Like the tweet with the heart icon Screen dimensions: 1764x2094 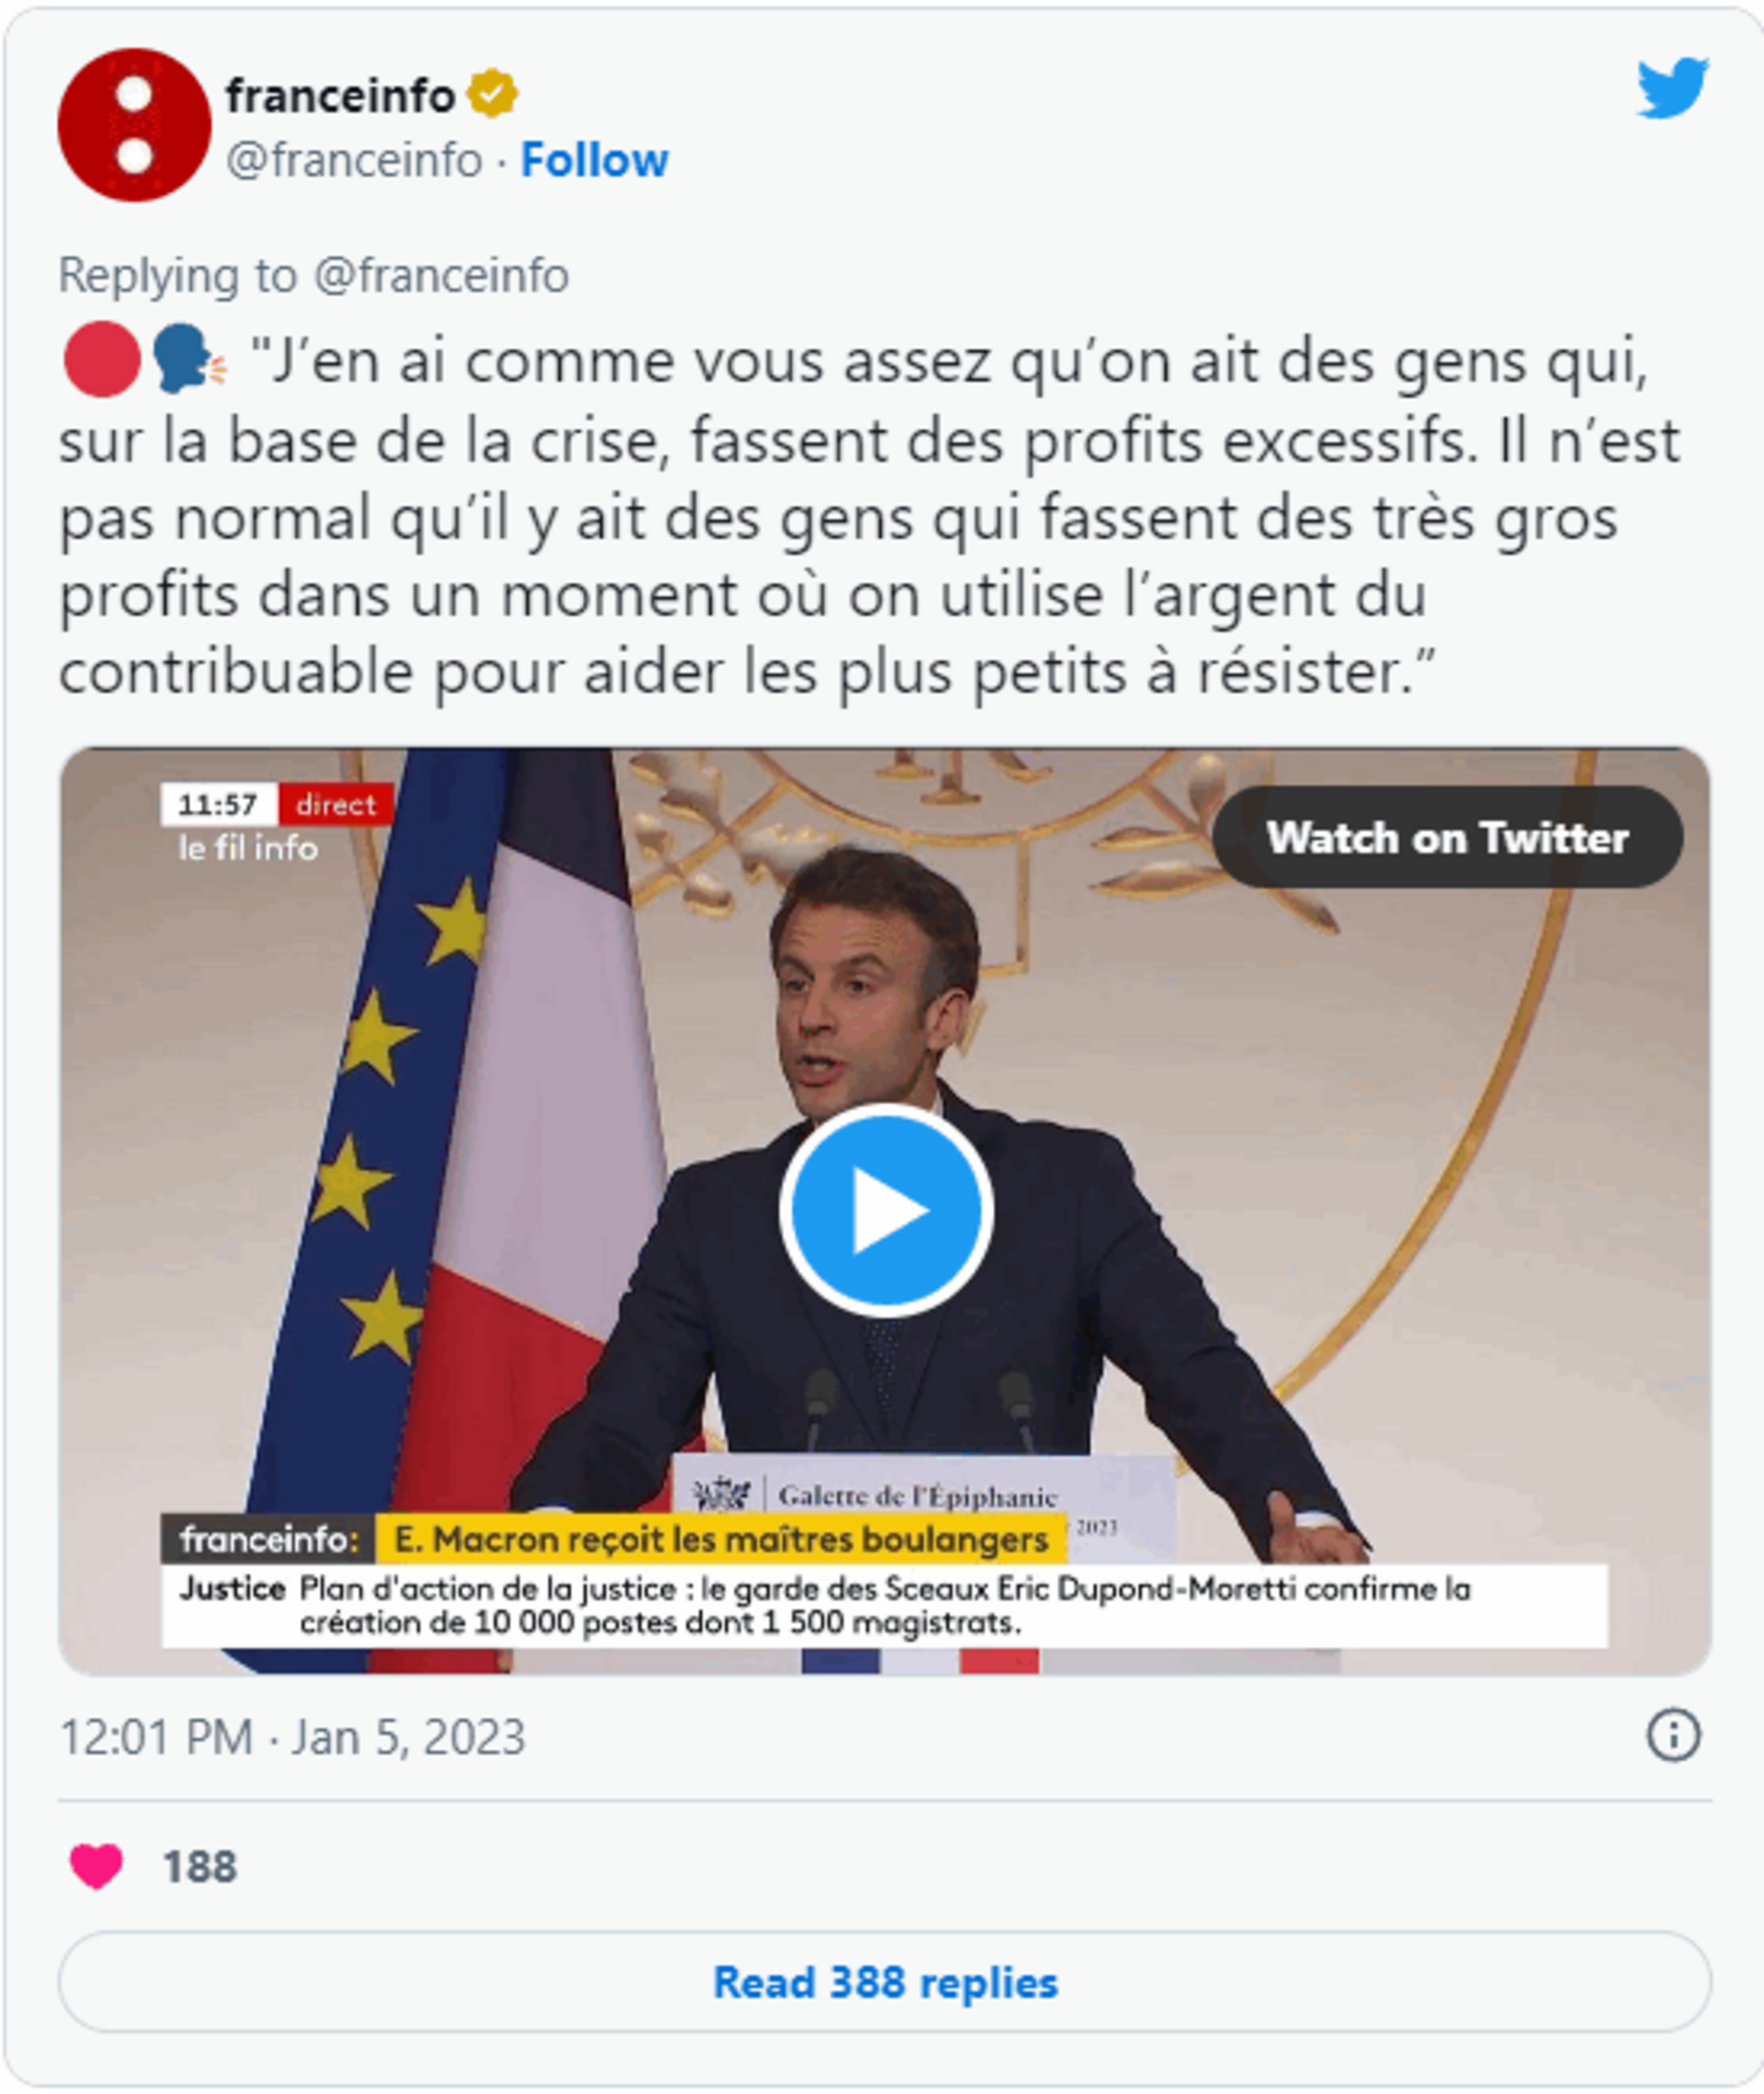[x=96, y=1866]
